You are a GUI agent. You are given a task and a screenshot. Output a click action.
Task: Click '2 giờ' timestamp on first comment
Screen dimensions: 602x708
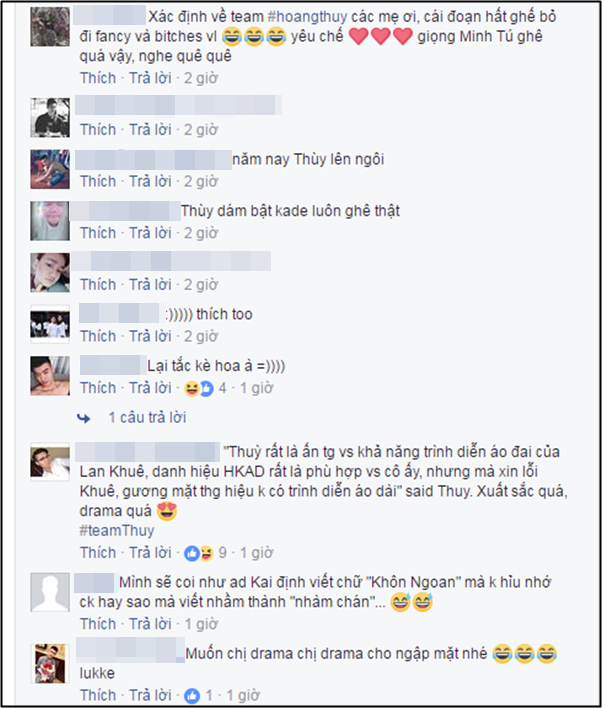point(201,79)
